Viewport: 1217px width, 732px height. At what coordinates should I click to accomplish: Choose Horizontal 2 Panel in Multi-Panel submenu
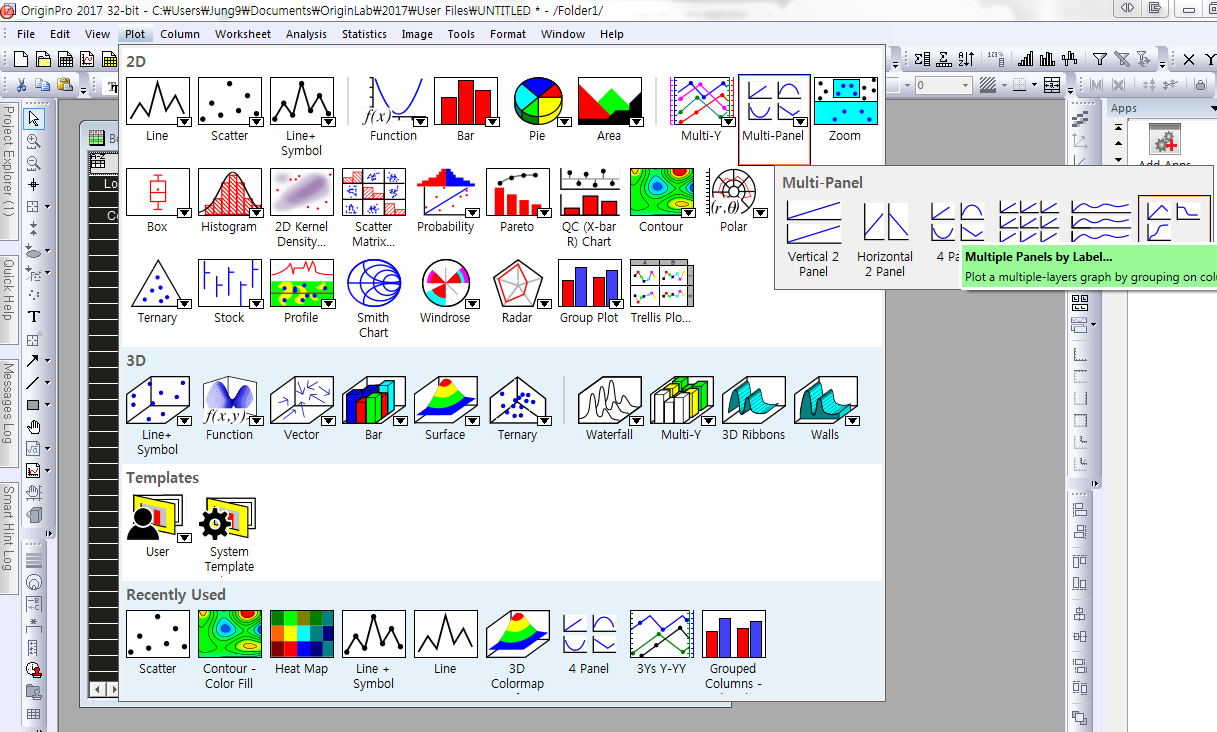[885, 238]
